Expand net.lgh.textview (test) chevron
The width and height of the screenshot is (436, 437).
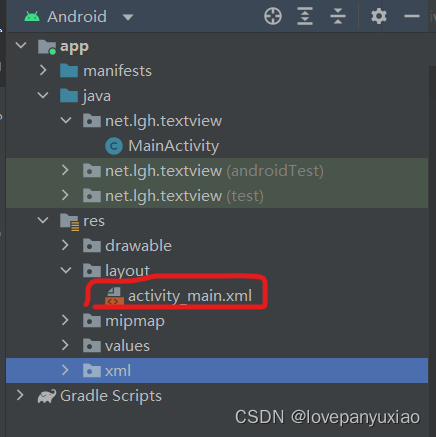(65, 195)
